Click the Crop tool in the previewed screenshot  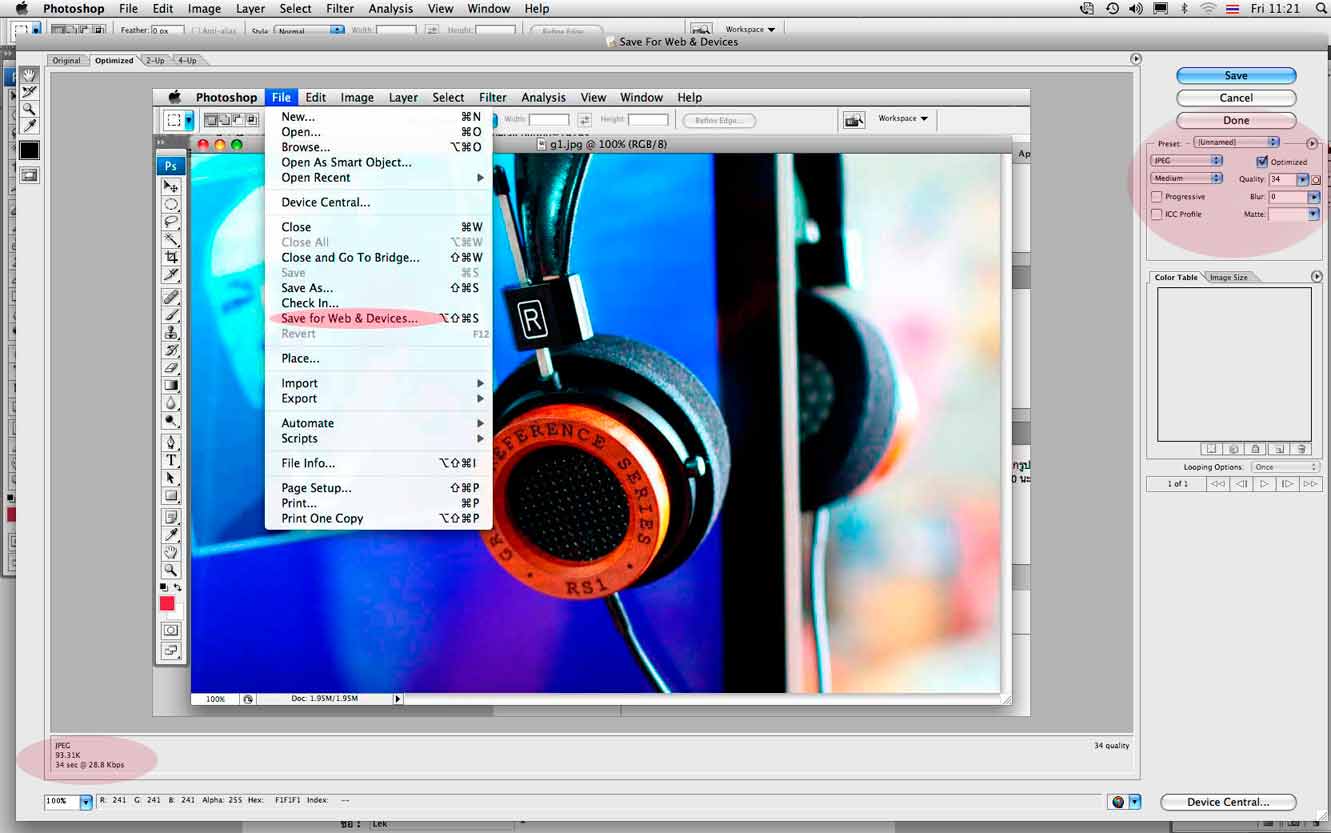click(x=171, y=257)
